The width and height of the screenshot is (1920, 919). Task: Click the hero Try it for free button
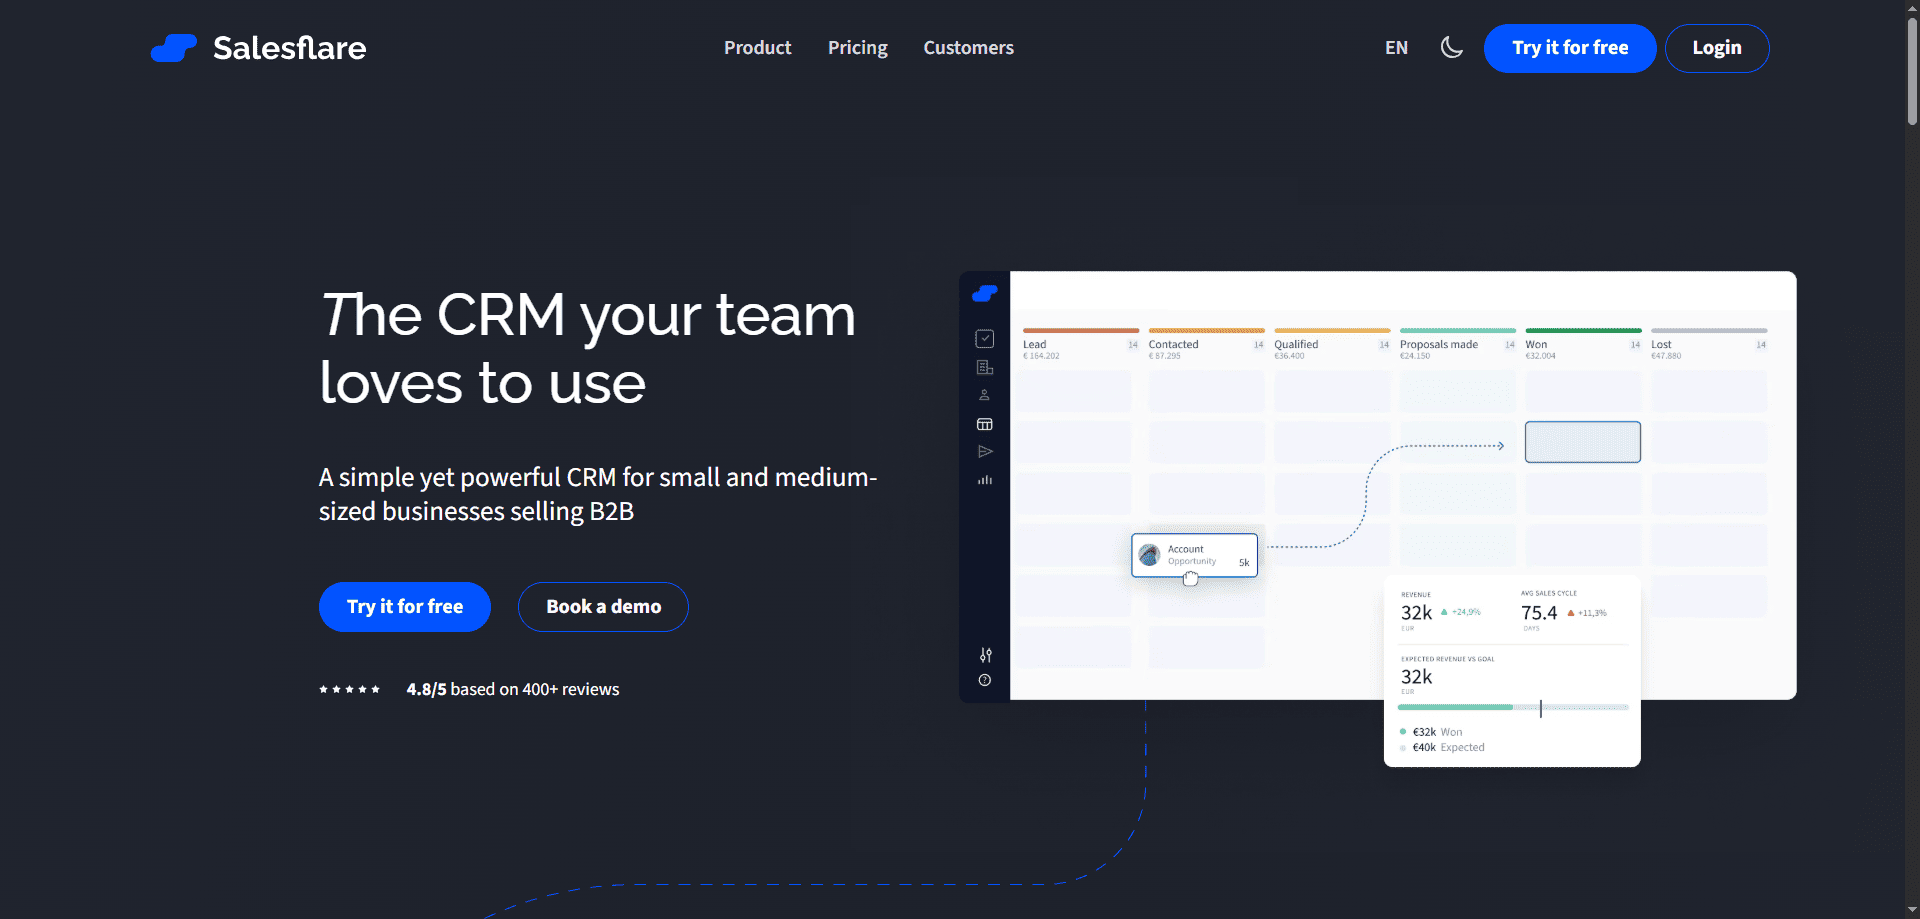(x=405, y=607)
